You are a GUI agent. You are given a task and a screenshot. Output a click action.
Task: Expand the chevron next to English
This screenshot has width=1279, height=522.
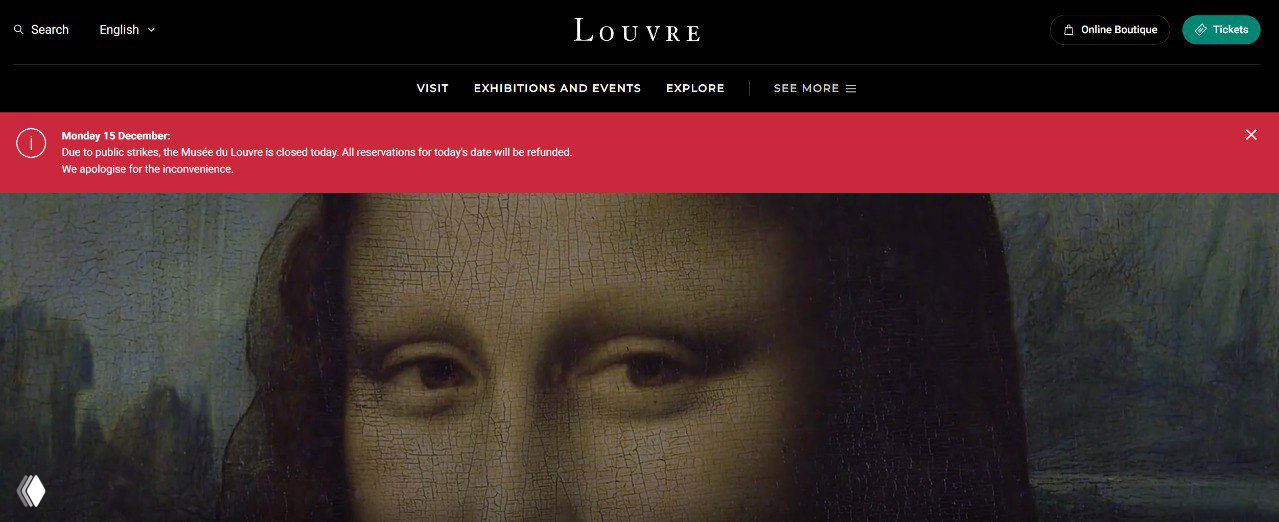tap(151, 30)
